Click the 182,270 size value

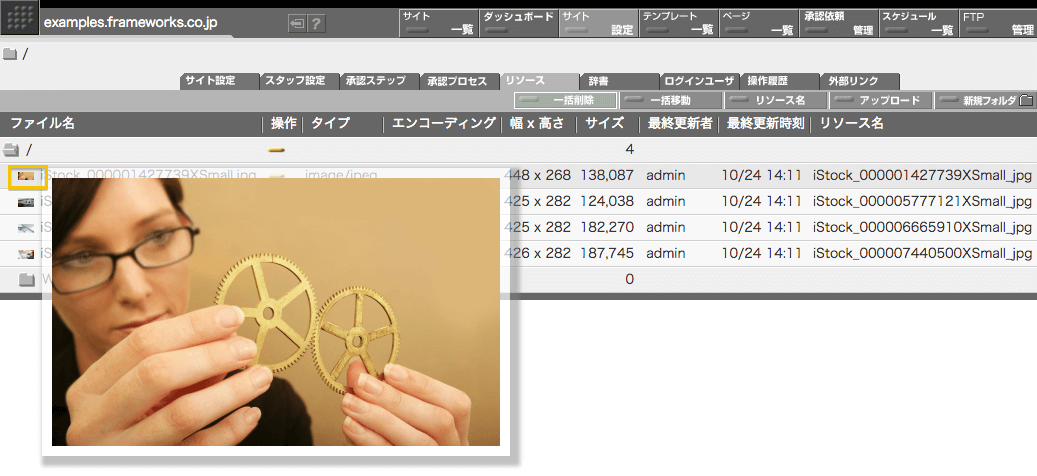point(607,227)
